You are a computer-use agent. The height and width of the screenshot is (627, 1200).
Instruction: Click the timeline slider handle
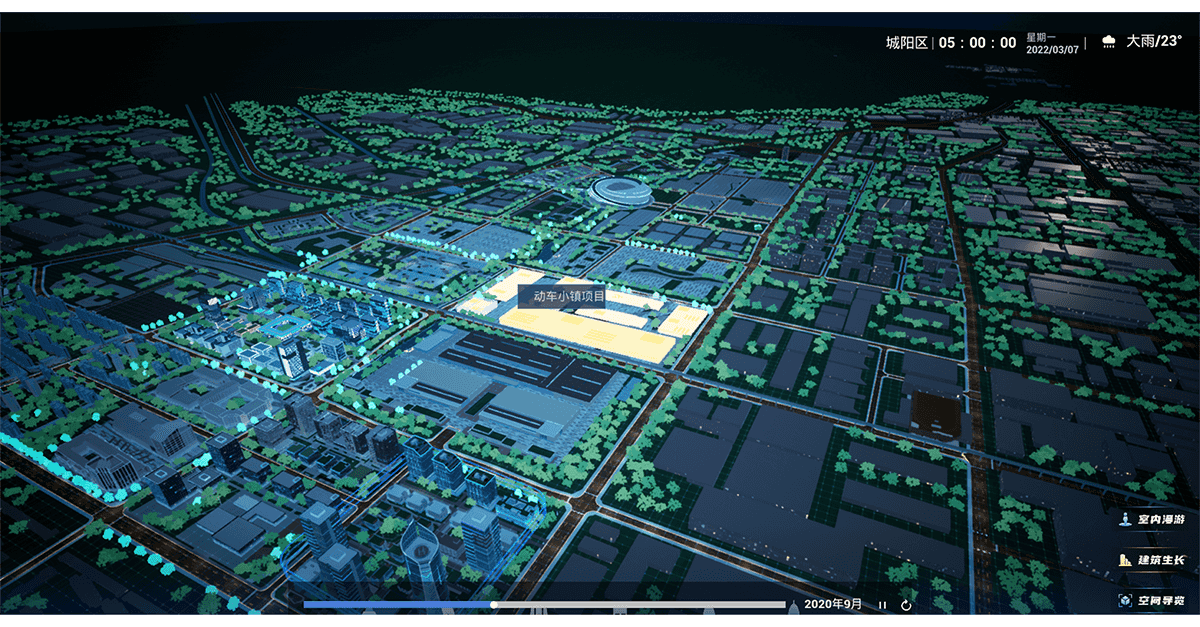[494, 604]
